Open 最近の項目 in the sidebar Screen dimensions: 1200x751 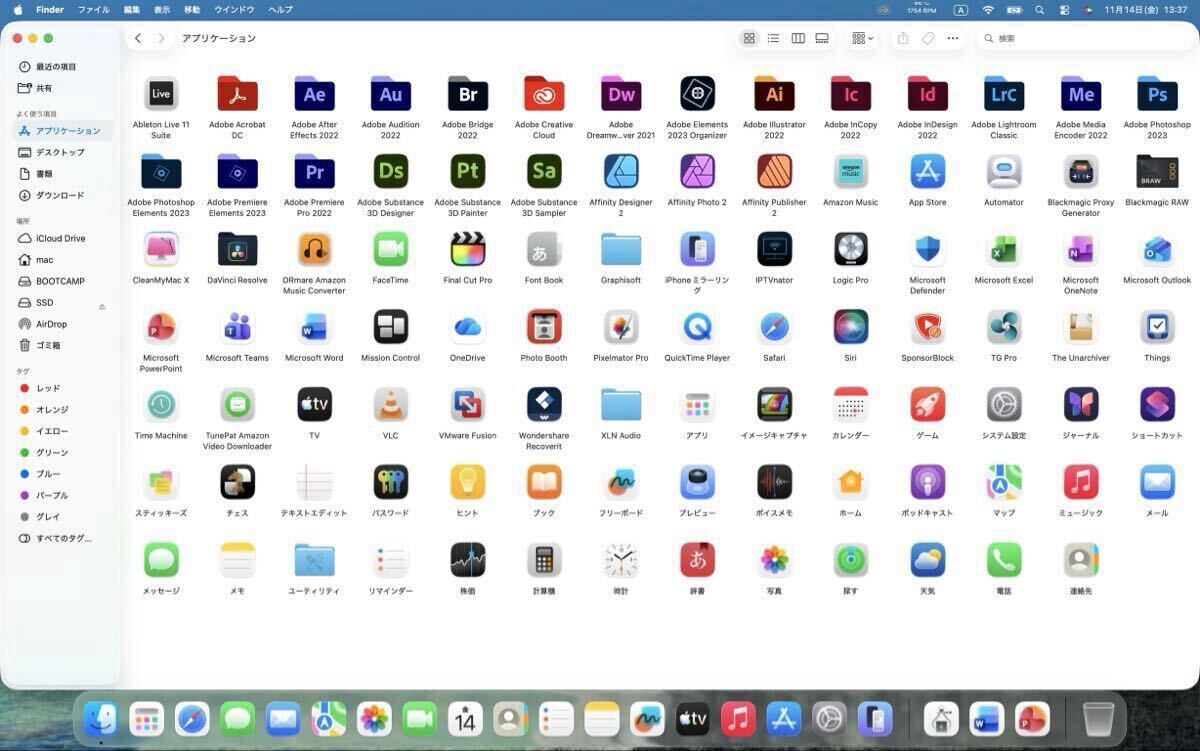pos(63,66)
